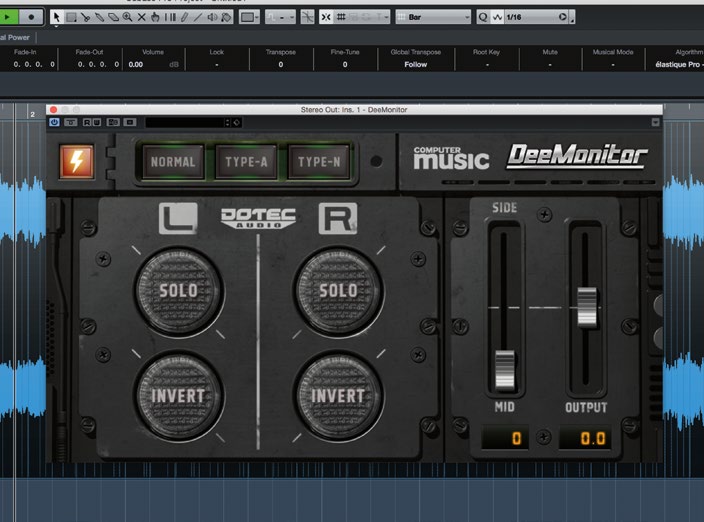Viewport: 704px width, 522px height.
Task: Click the Mid/Side value display showing 0
Action: click(505, 438)
